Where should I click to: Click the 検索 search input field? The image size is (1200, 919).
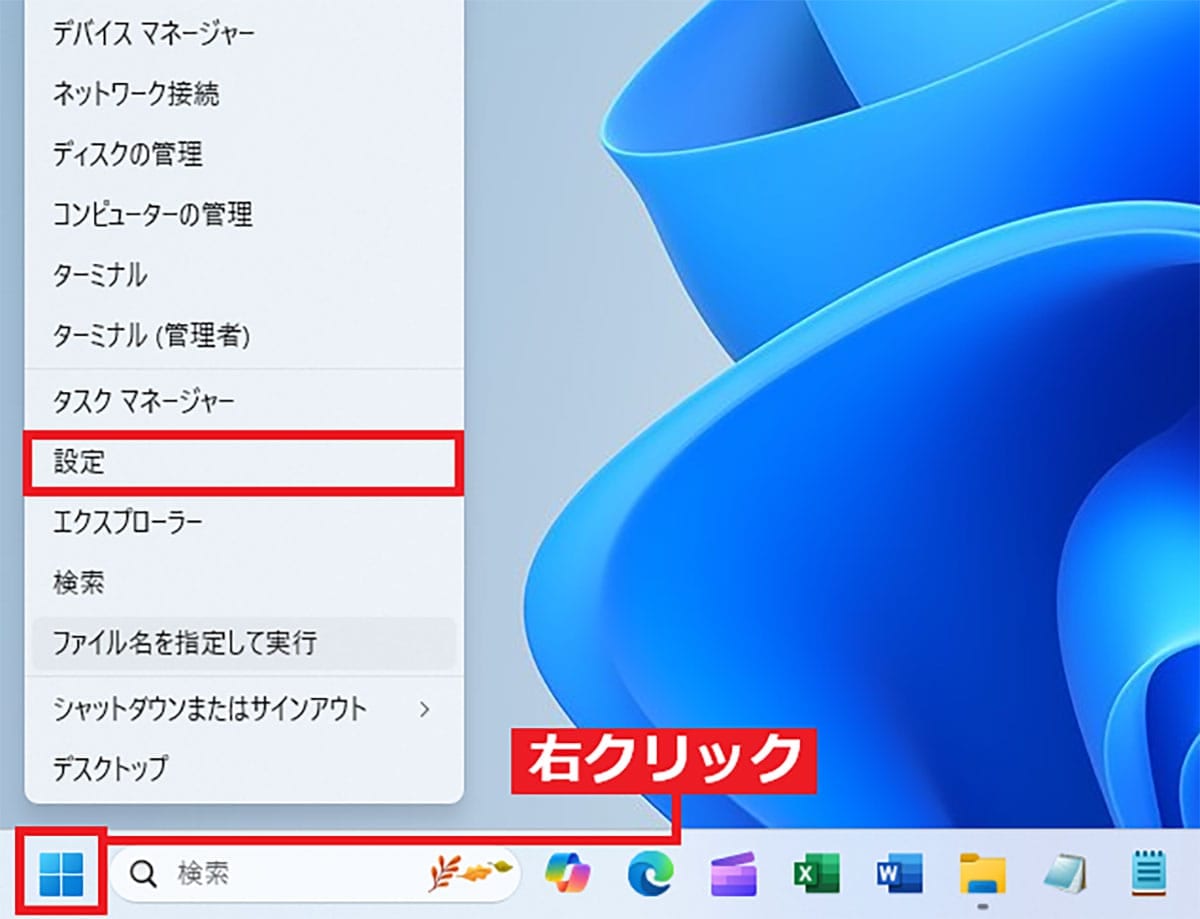coord(250,872)
